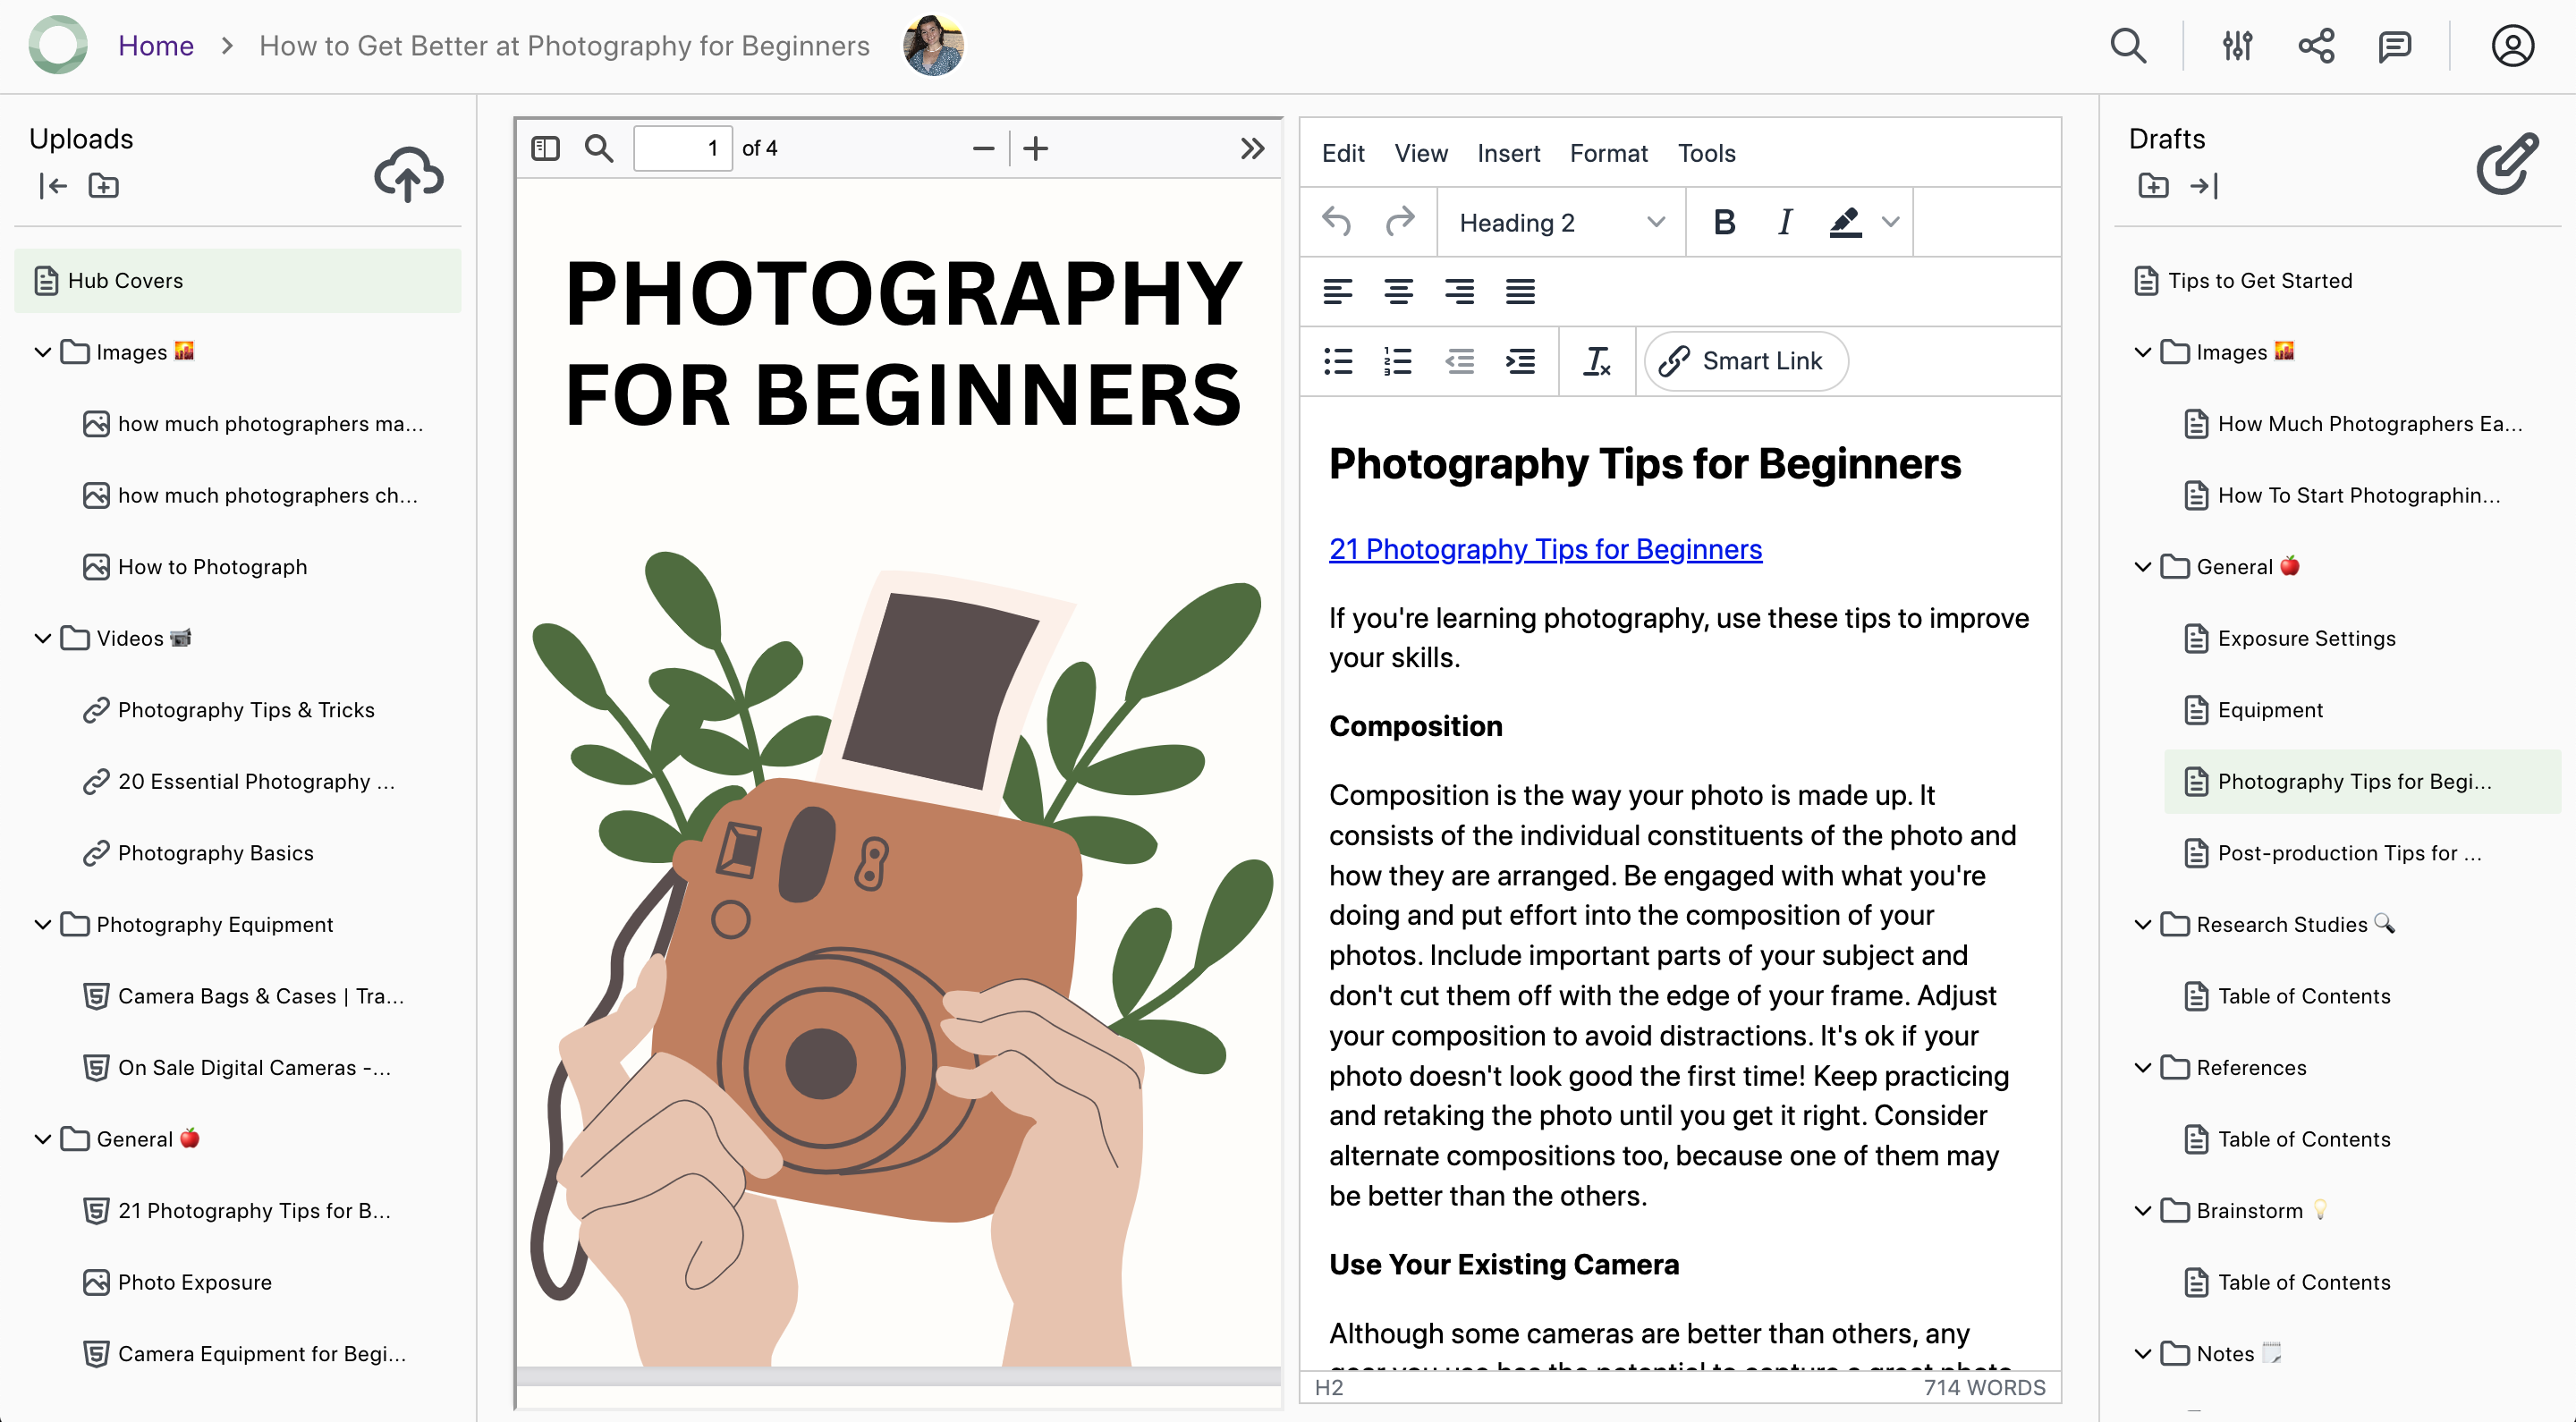This screenshot has height=1422, width=2576.
Task: Collapse the Drafts Images folder
Action: click(2143, 352)
